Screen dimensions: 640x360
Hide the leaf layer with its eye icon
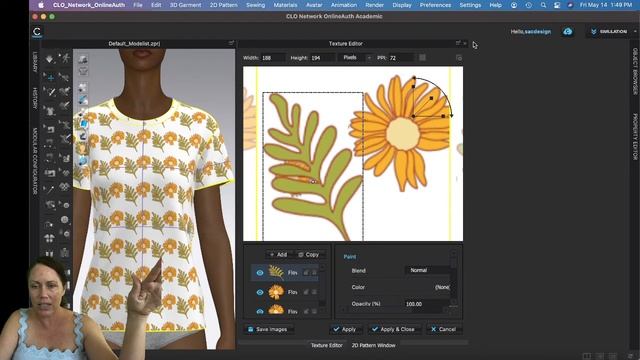pyautogui.click(x=260, y=273)
